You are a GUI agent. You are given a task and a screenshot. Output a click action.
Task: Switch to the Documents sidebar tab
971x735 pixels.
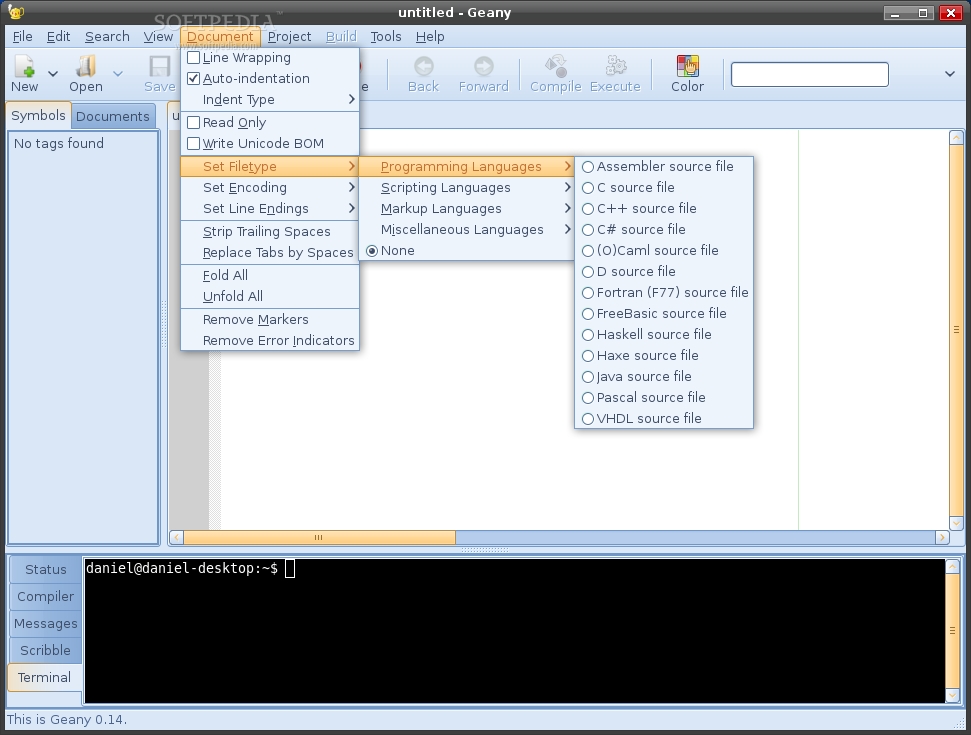(113, 116)
